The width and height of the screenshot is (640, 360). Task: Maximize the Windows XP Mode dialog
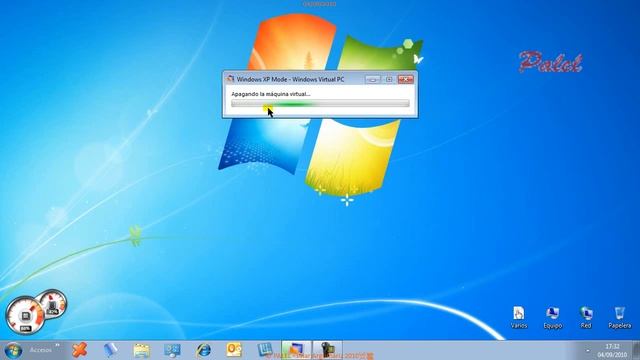click(x=389, y=79)
